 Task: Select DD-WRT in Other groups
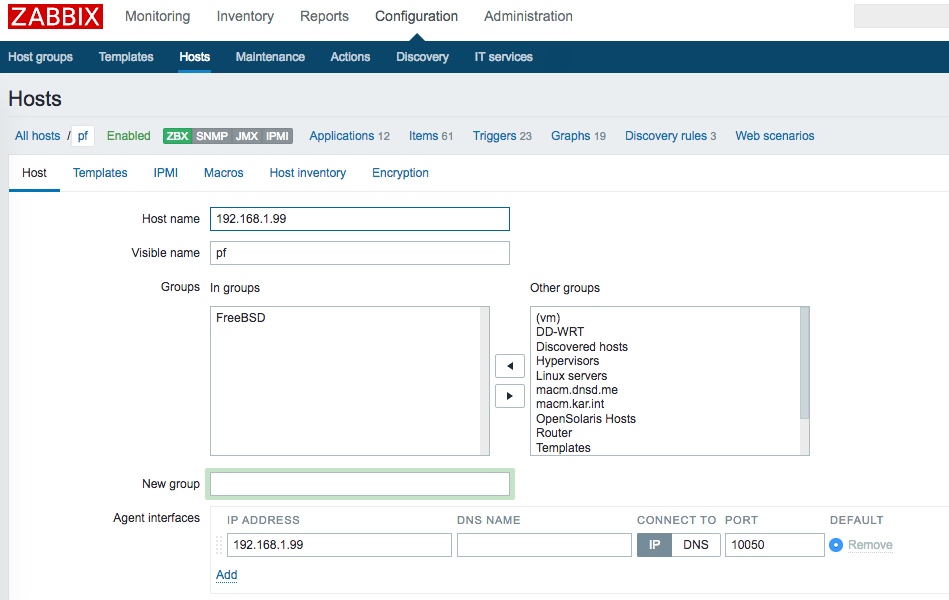coord(560,332)
